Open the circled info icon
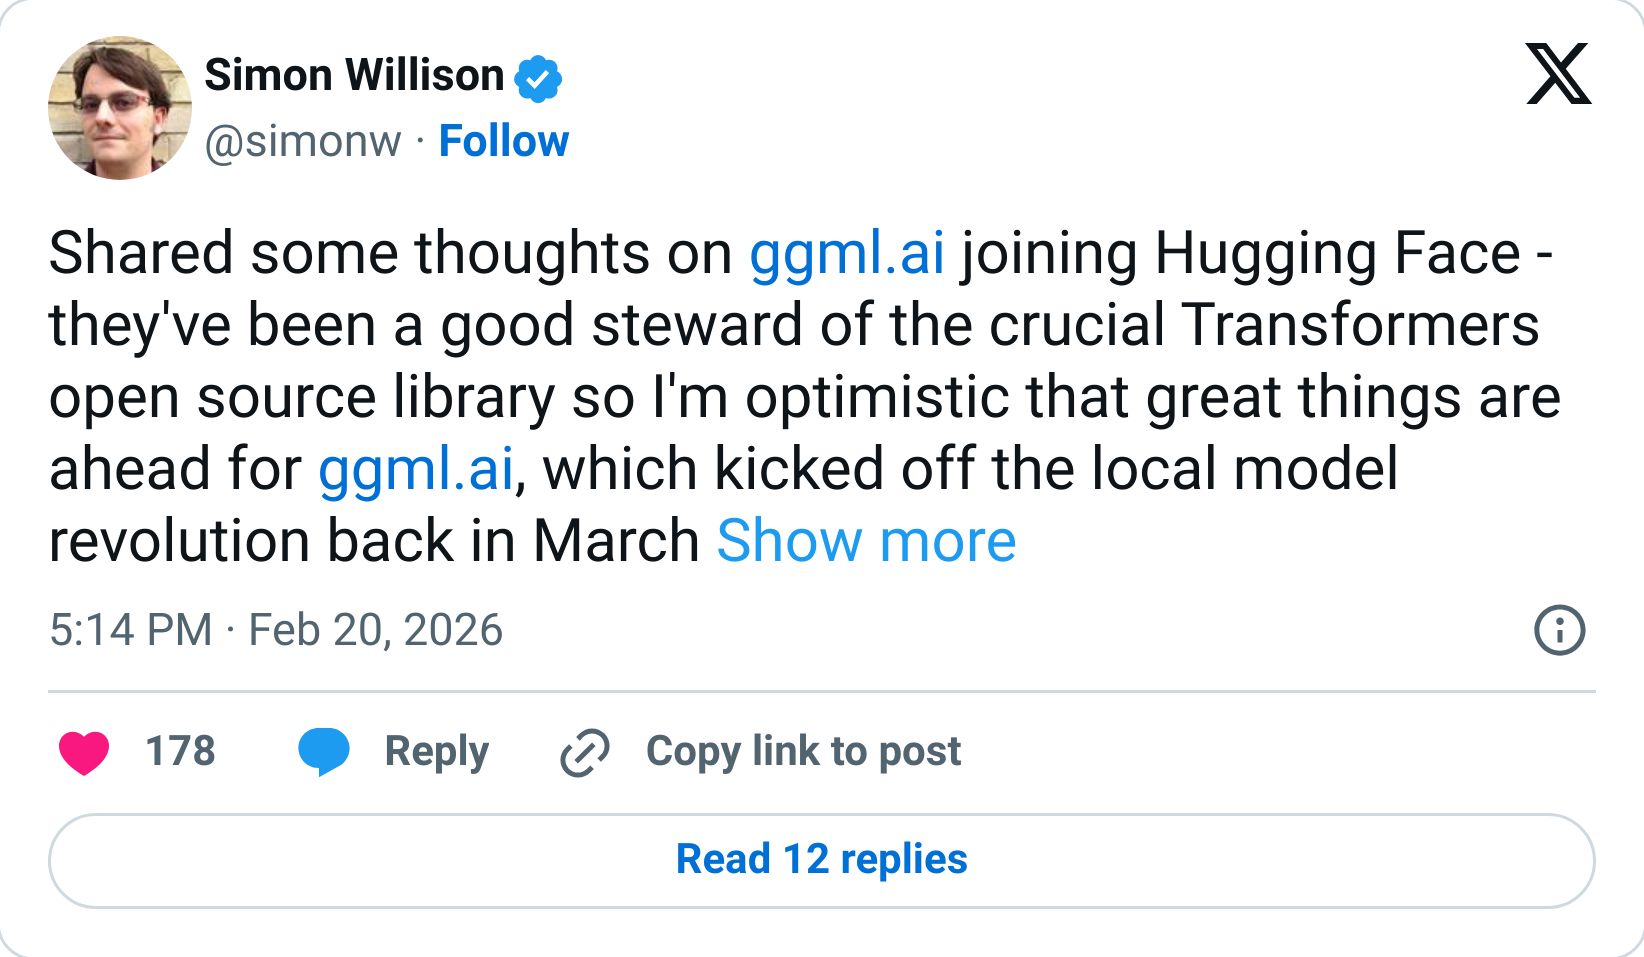Image resolution: width=1644 pixels, height=957 pixels. (1559, 631)
